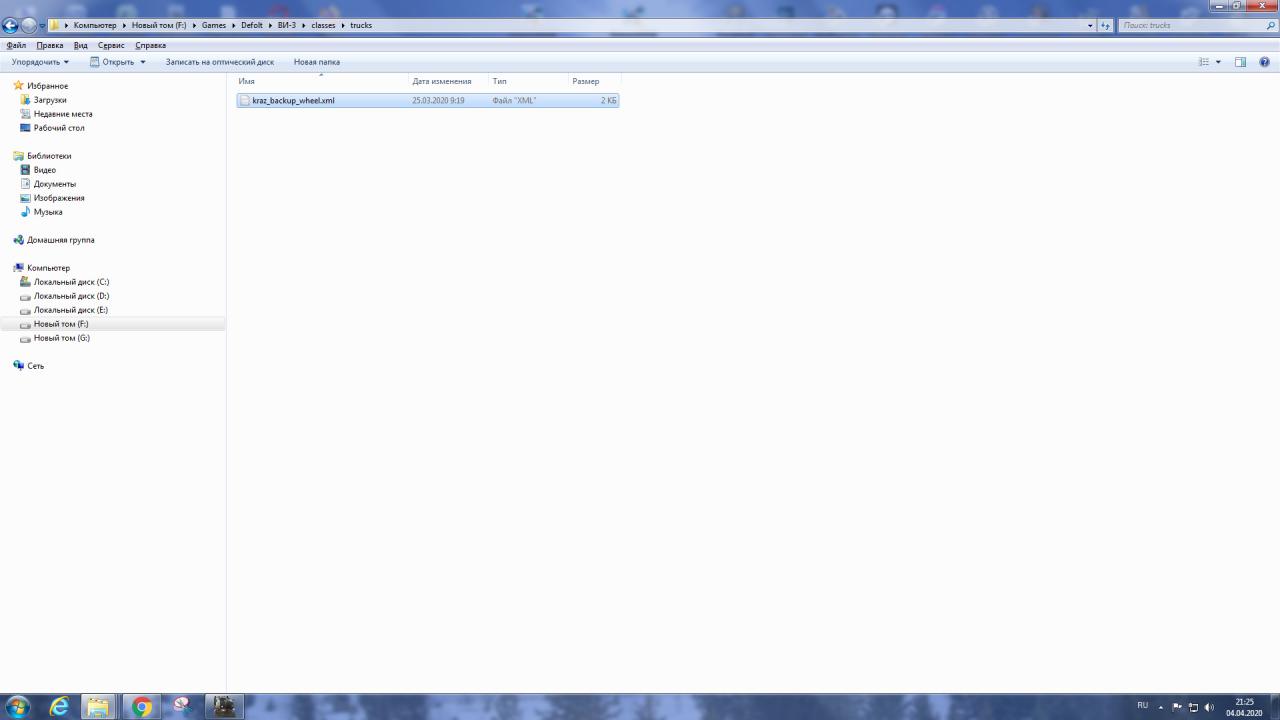
Task: Click the Back navigation arrow button
Action: tap(11, 25)
